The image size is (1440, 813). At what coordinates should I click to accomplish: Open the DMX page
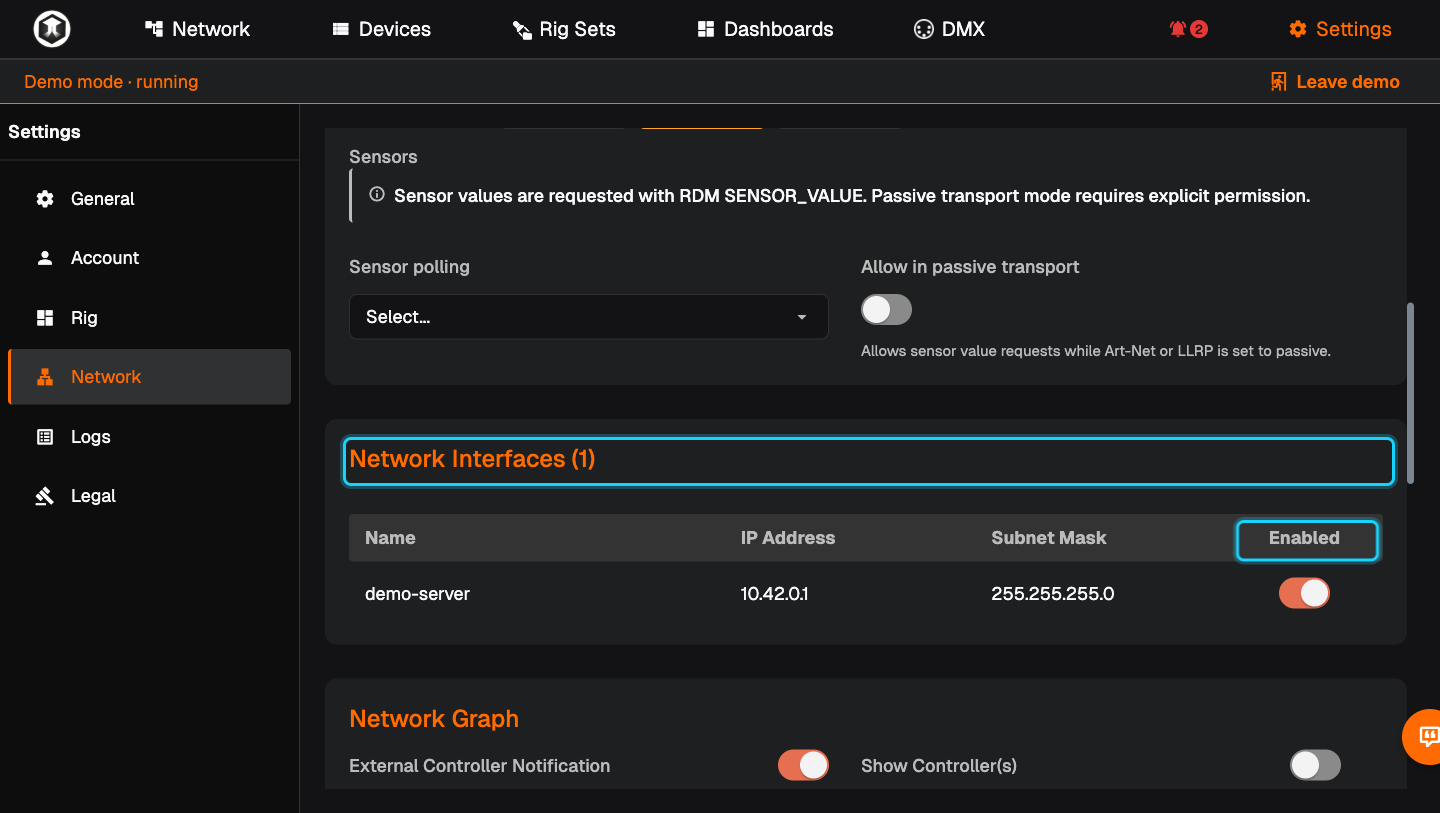(x=949, y=29)
